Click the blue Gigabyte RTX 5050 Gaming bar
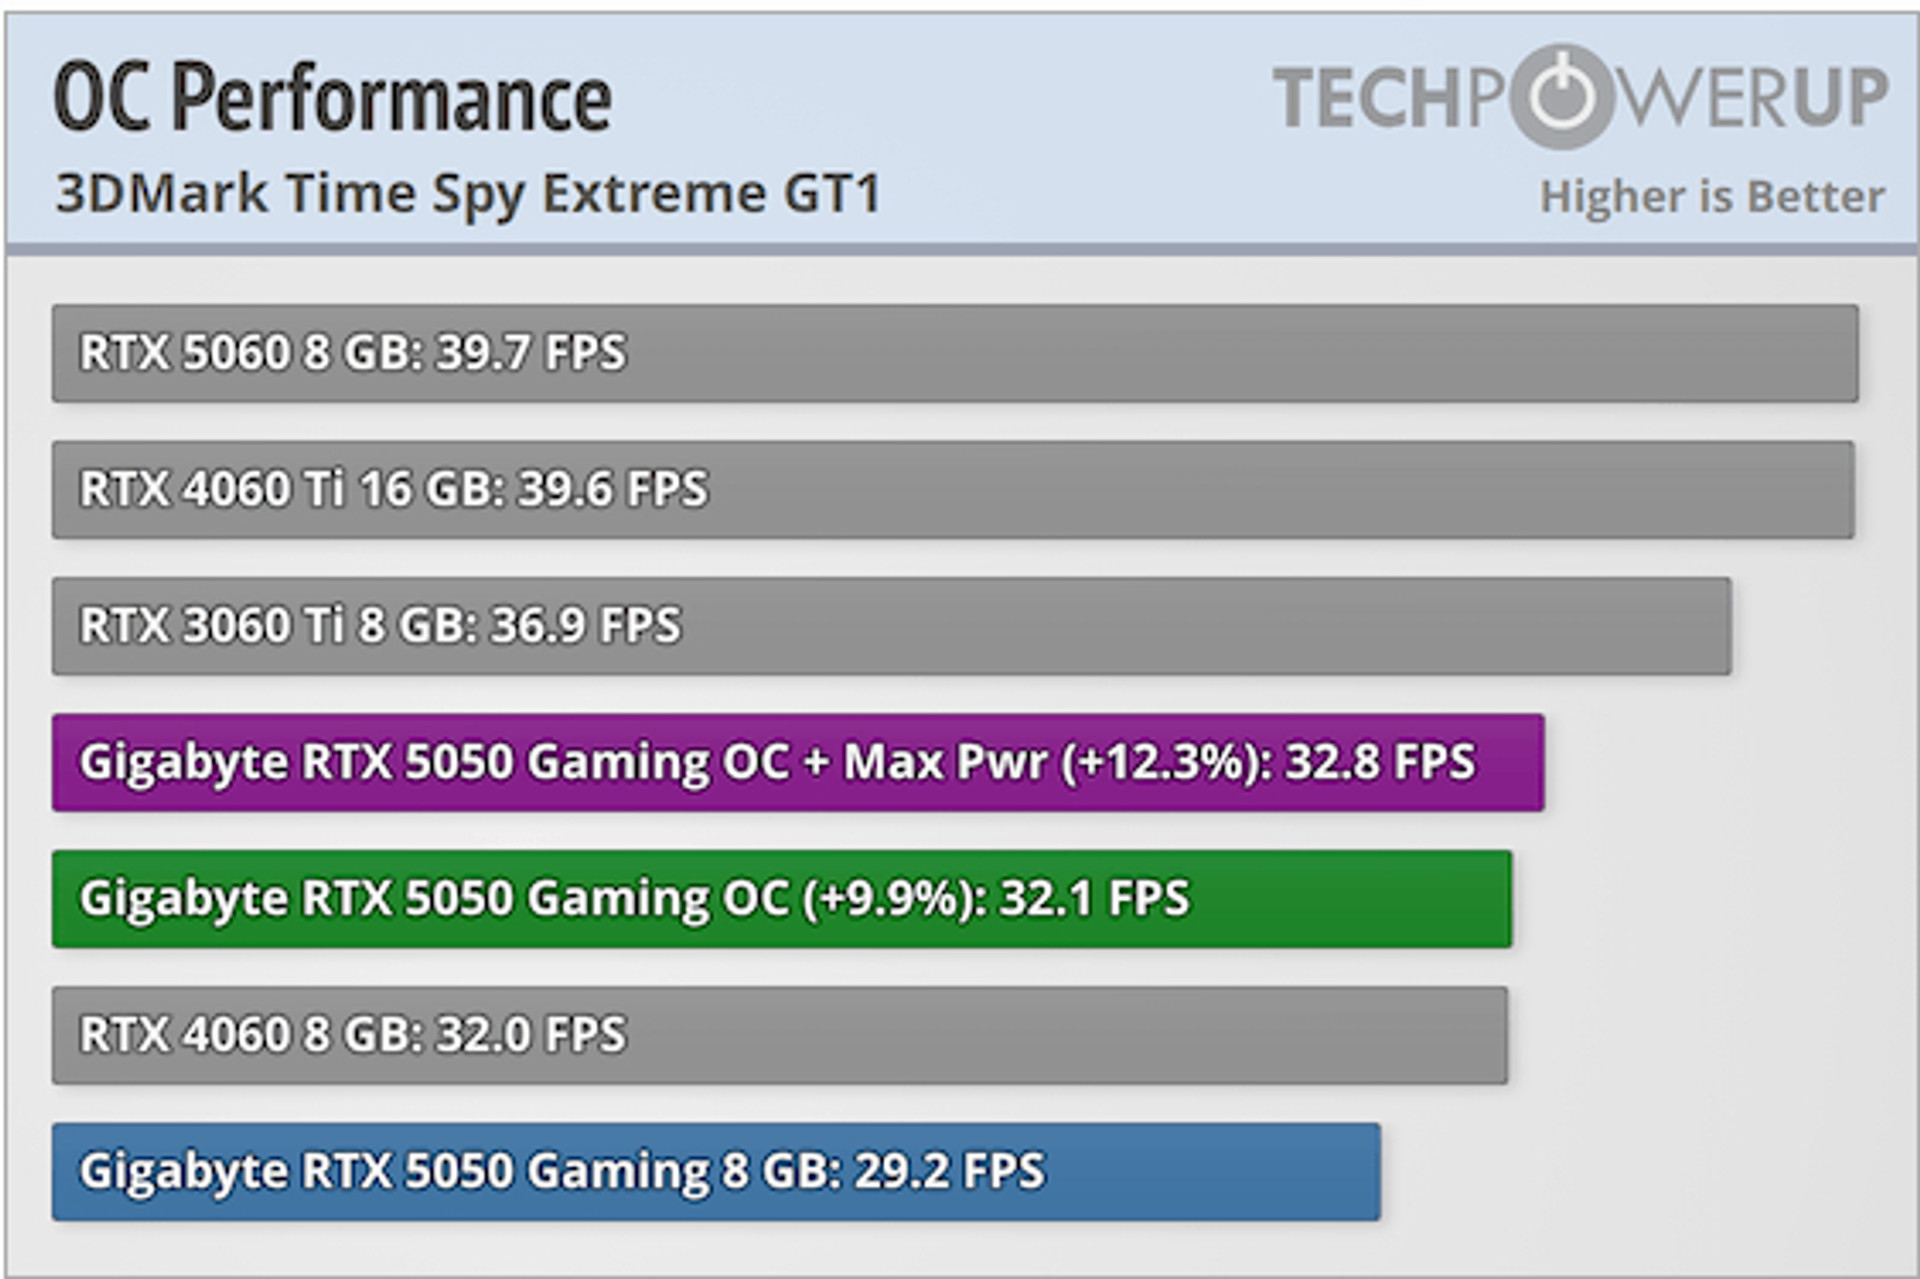1920x1279 pixels. tap(716, 1172)
